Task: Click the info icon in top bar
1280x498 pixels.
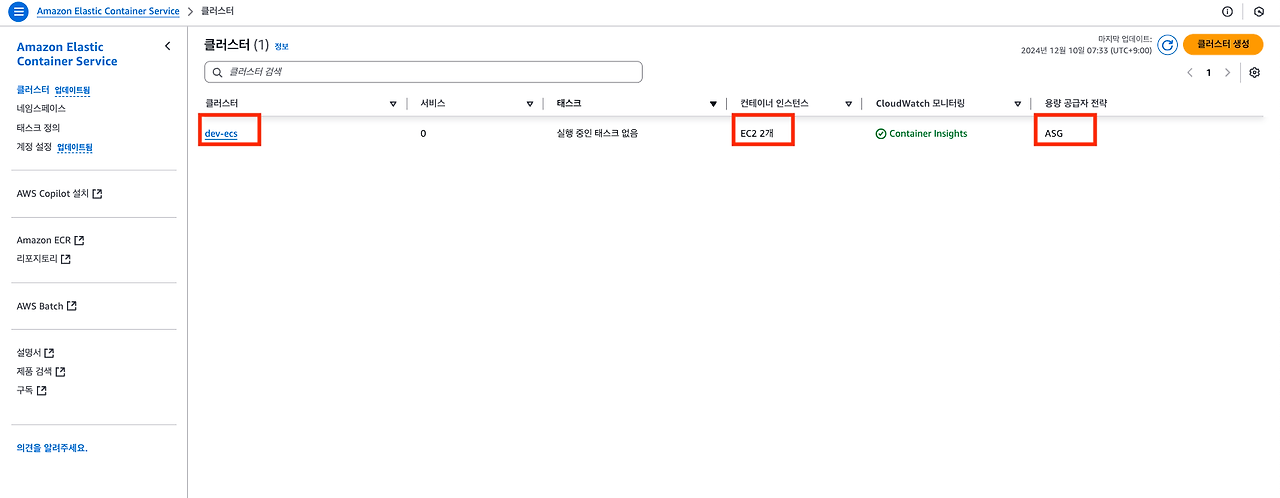Action: (x=1227, y=12)
